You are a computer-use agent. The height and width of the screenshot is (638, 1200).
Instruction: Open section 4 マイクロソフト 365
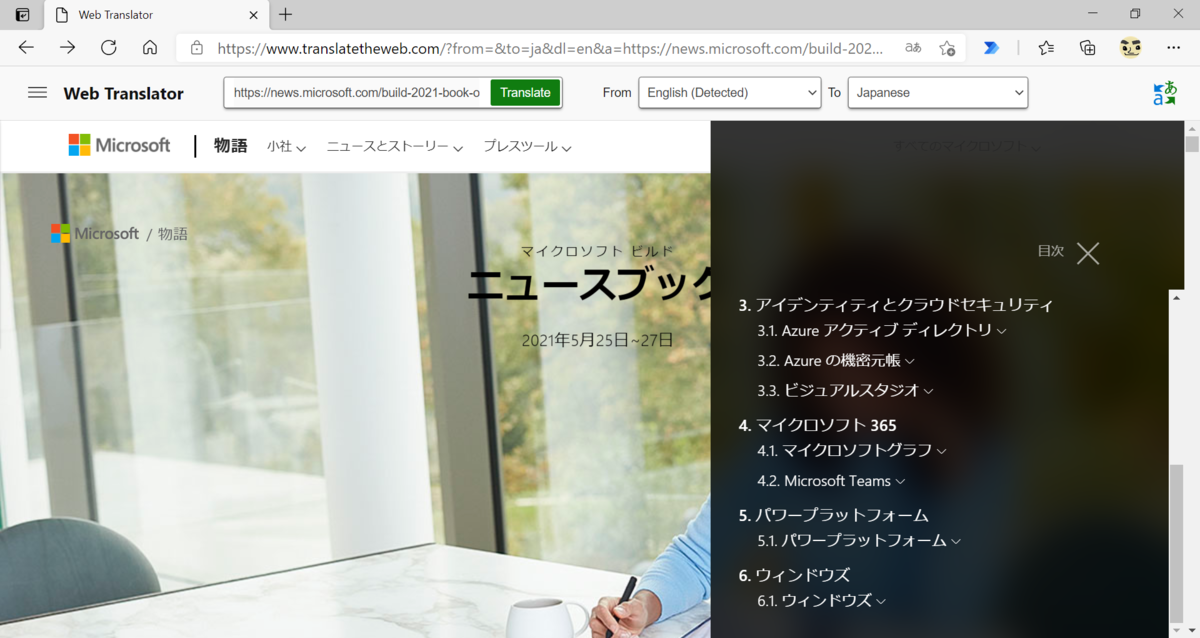tap(817, 425)
